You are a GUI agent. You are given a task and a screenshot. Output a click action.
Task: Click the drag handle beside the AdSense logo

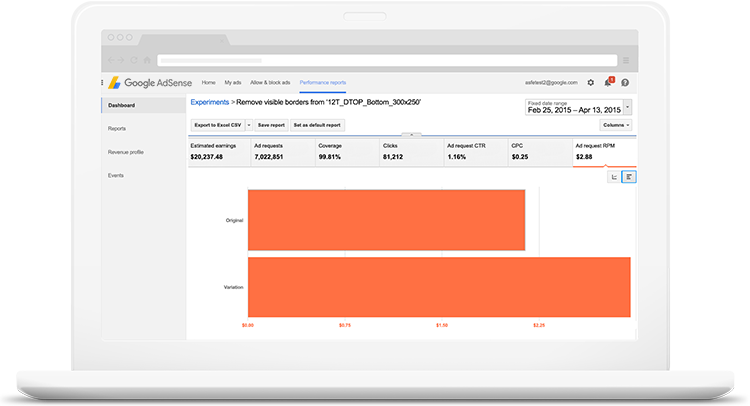pyautogui.click(x=102, y=83)
